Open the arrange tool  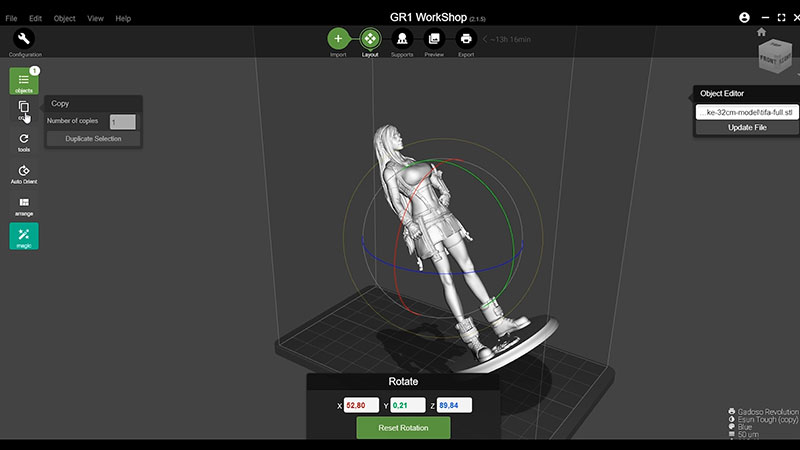pyautogui.click(x=24, y=204)
